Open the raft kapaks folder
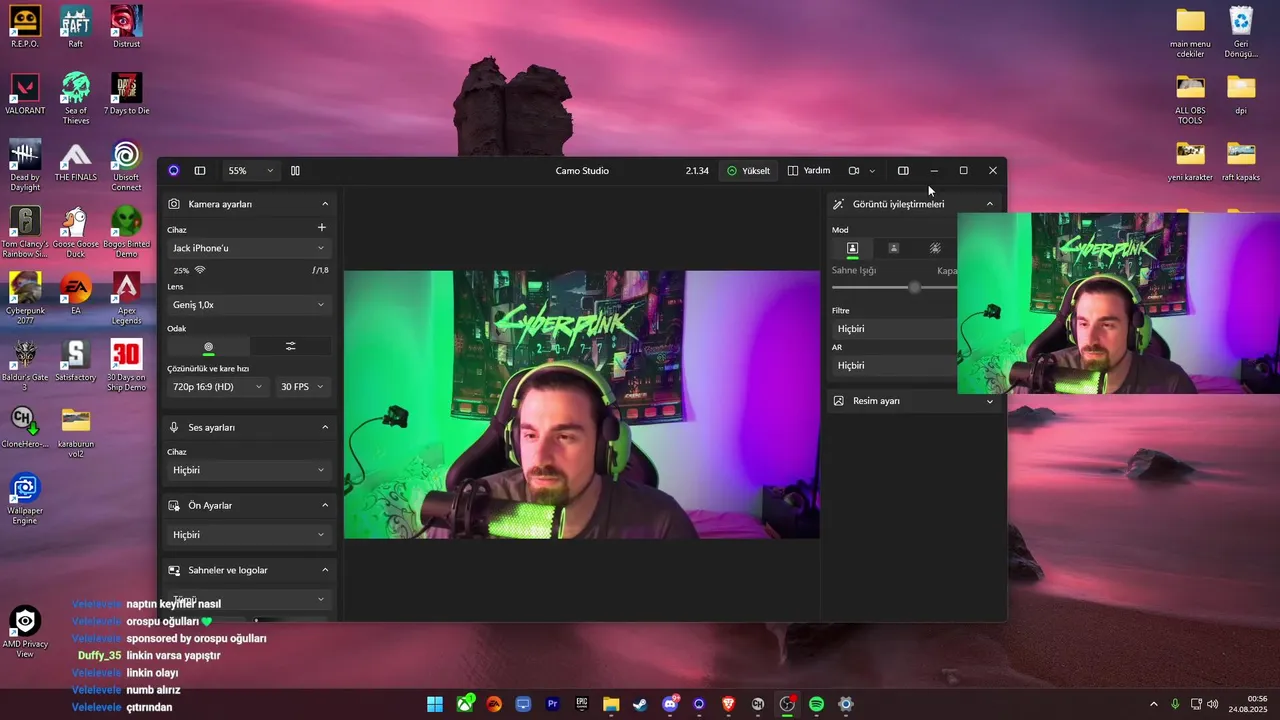Screen dimensions: 1280x720 click(x=1241, y=160)
